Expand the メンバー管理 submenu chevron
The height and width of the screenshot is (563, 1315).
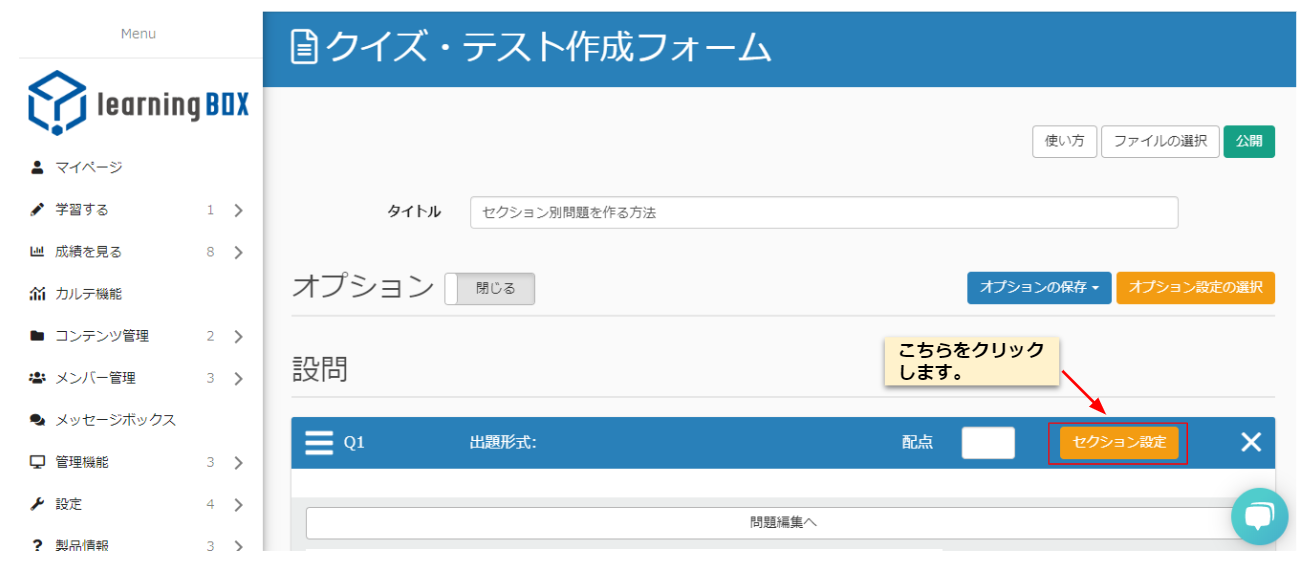[238, 378]
